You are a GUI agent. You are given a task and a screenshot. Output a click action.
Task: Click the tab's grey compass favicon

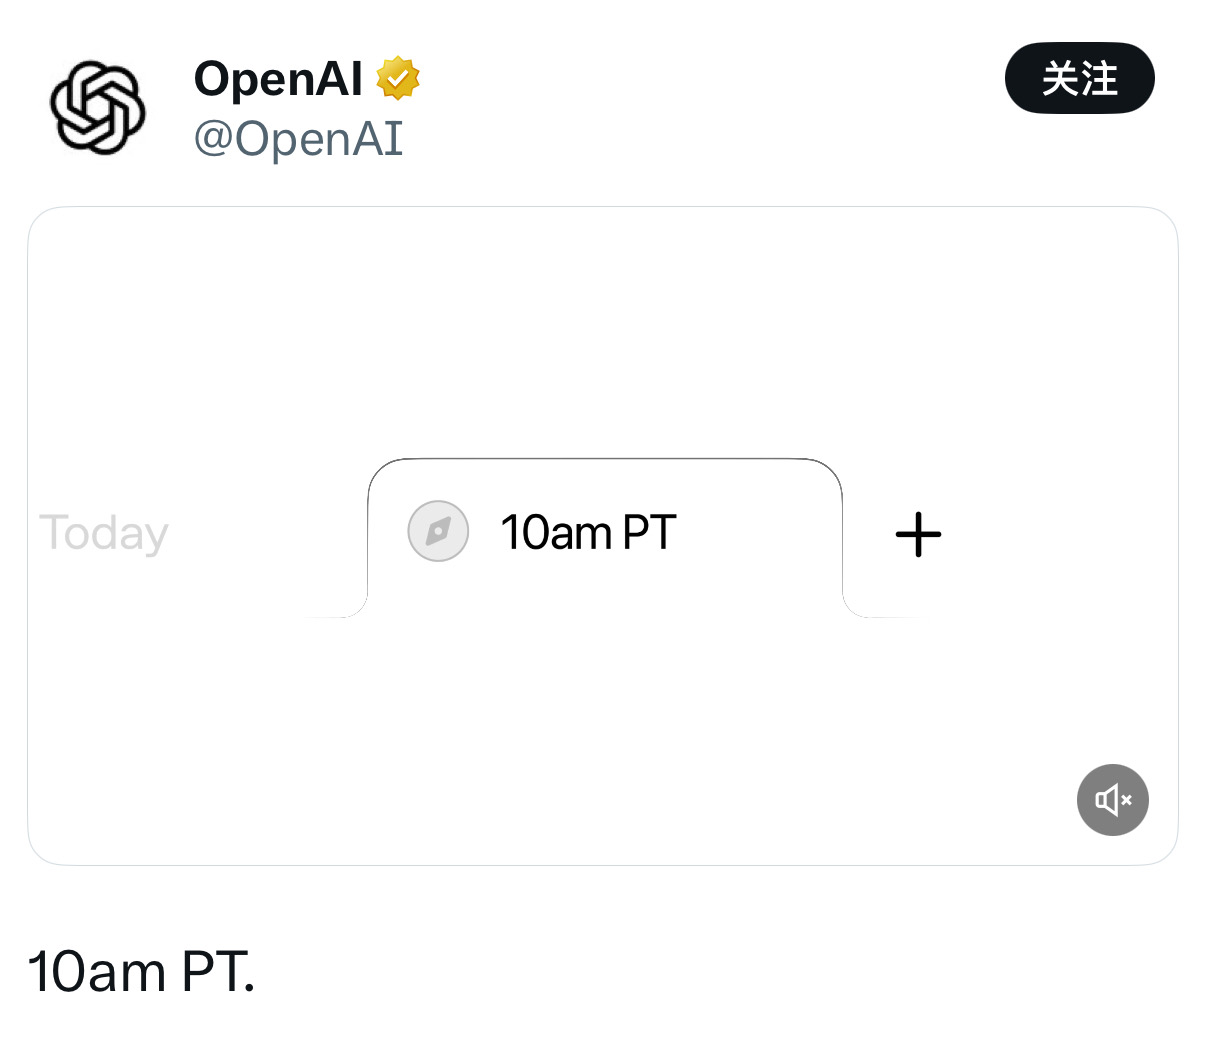[438, 531]
